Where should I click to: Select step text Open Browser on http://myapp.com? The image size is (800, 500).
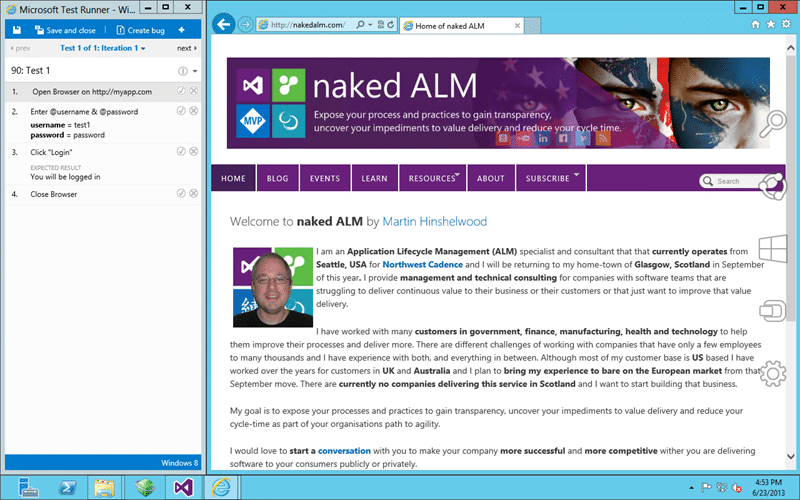coord(92,92)
